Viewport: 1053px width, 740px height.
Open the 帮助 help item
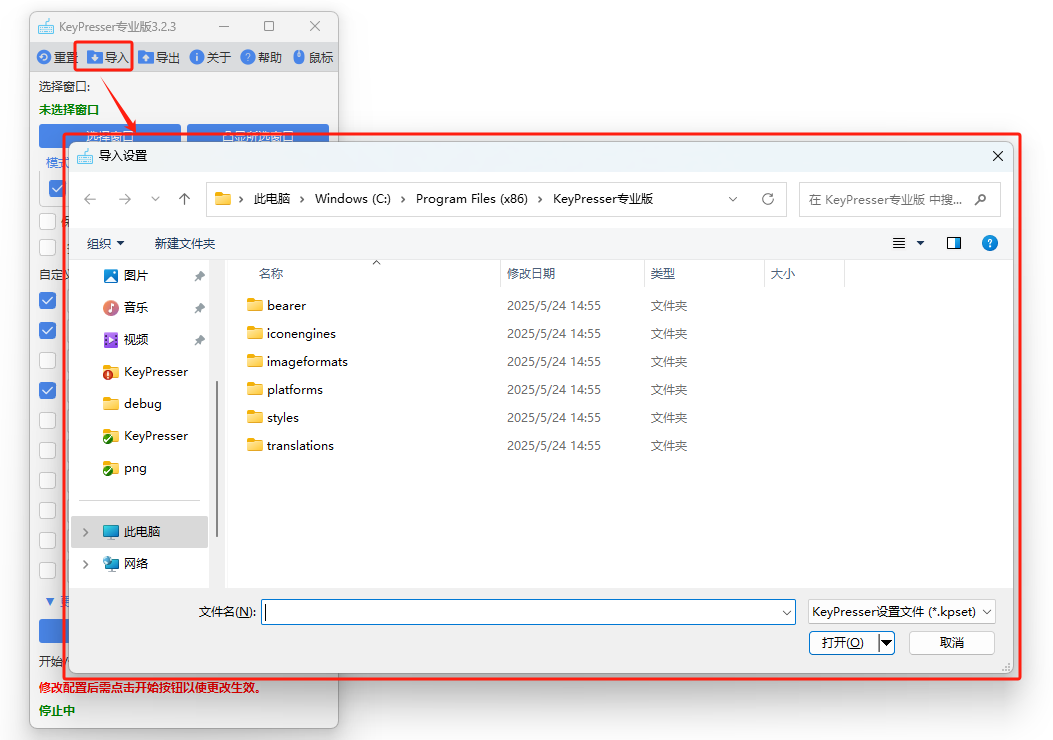point(261,58)
